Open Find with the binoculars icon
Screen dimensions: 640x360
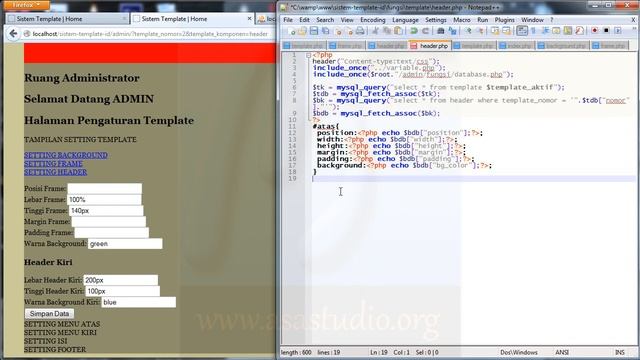[440, 31]
